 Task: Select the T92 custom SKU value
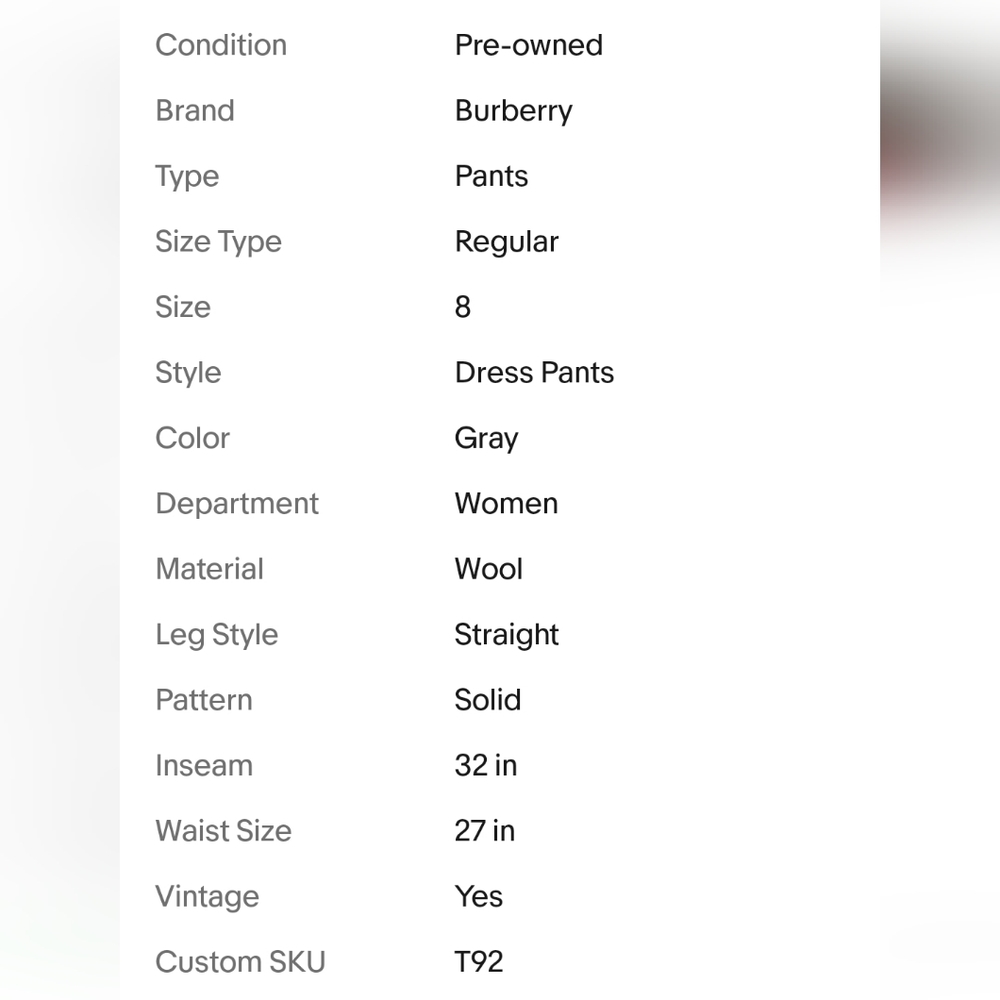click(x=479, y=962)
